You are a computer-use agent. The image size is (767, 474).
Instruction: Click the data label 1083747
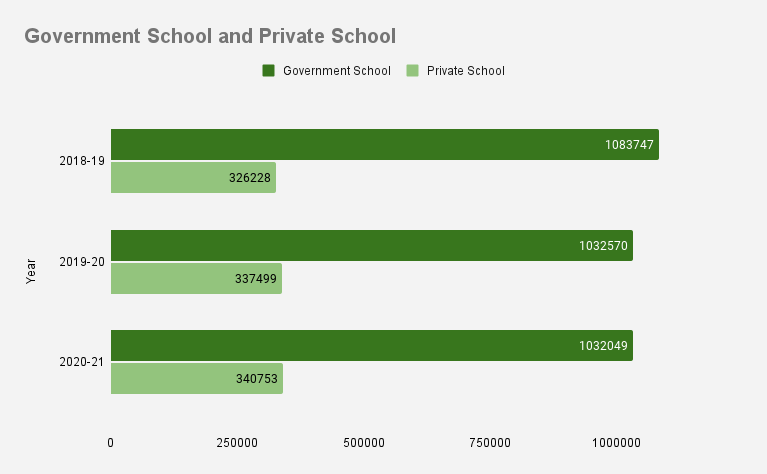(x=629, y=145)
